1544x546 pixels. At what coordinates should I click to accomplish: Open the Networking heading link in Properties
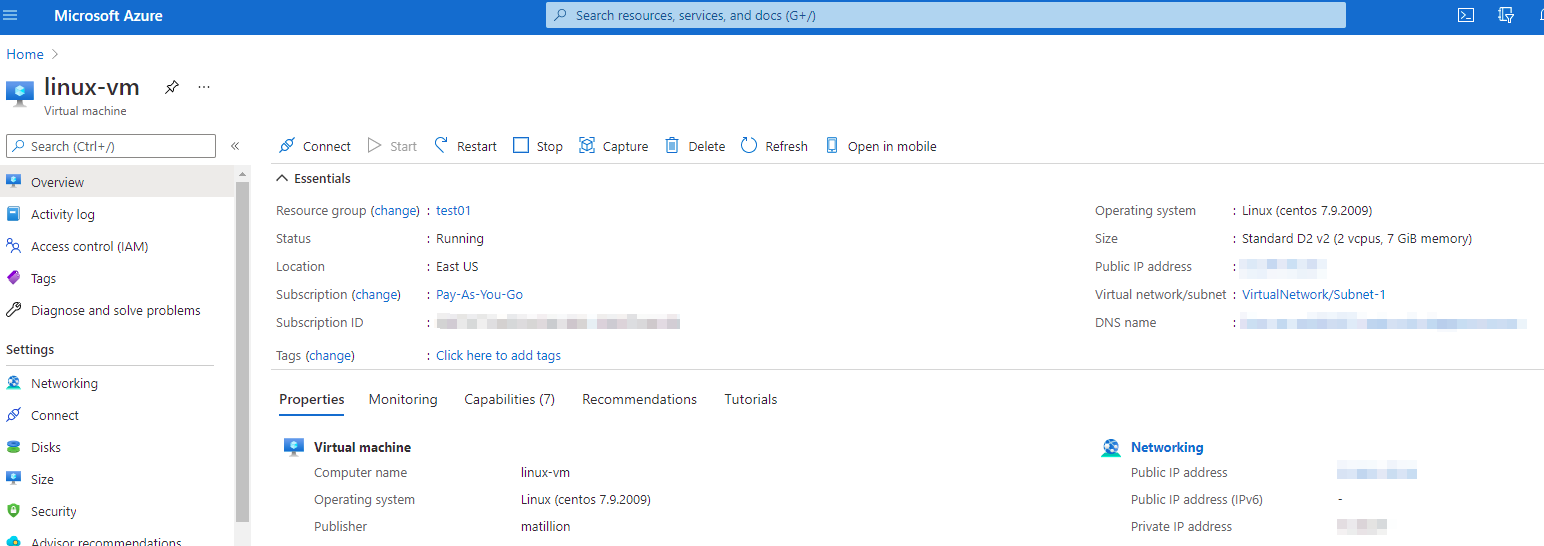tap(1167, 447)
